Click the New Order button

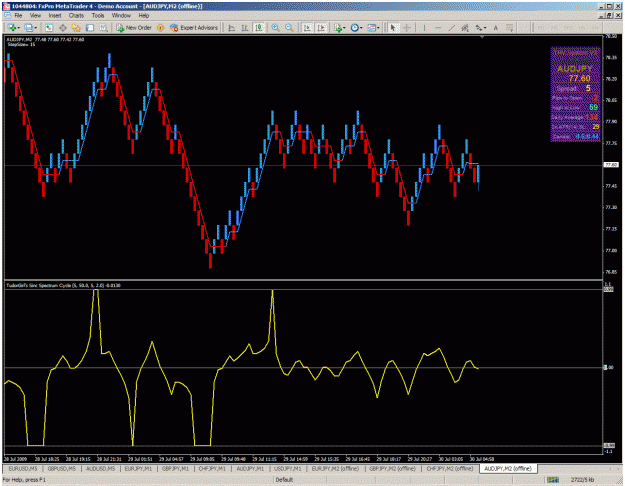click(x=134, y=28)
